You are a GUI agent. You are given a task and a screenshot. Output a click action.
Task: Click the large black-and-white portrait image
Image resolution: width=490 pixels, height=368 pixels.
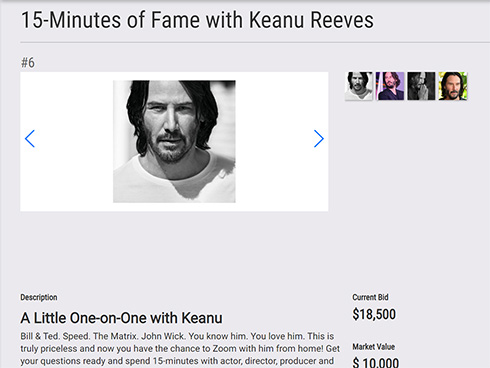[x=174, y=141]
